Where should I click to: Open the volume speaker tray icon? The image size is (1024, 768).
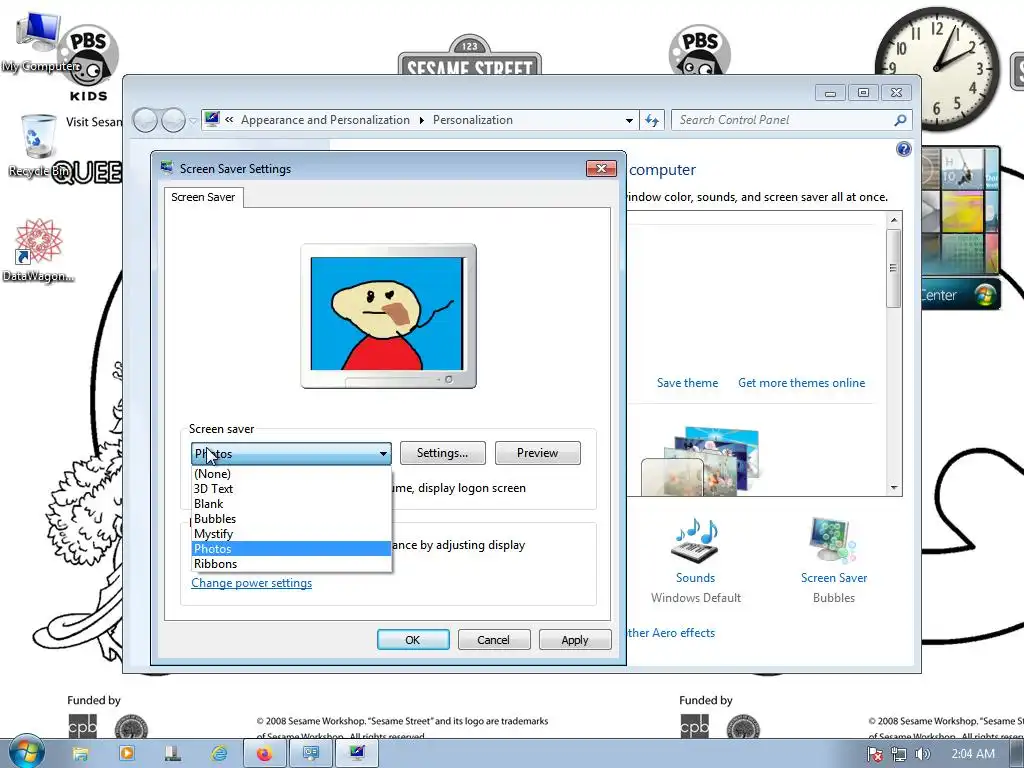pyautogui.click(x=923, y=754)
